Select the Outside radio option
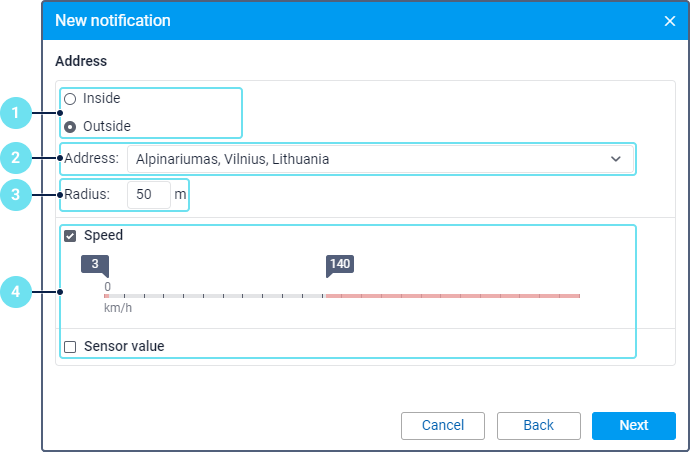 click(x=70, y=127)
